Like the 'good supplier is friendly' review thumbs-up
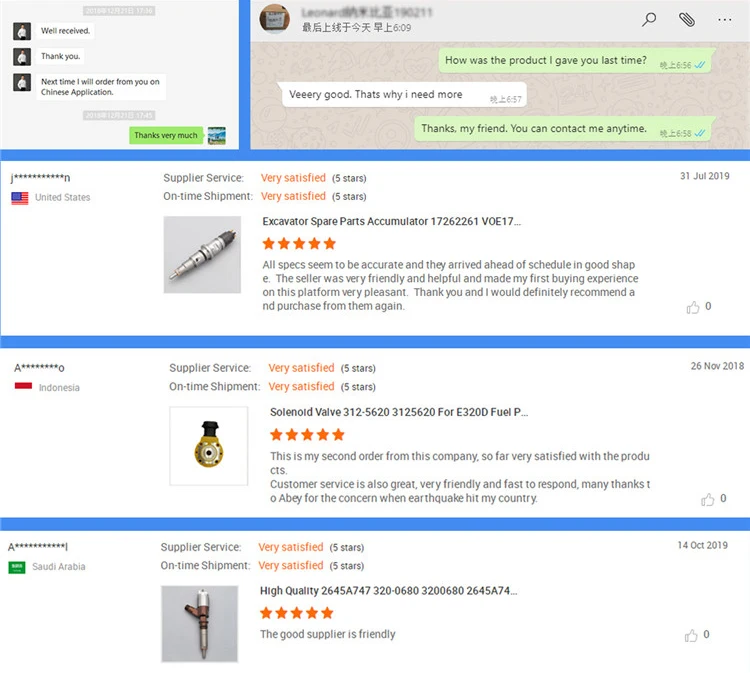Viewport: 750px width, 673px height. click(691, 635)
